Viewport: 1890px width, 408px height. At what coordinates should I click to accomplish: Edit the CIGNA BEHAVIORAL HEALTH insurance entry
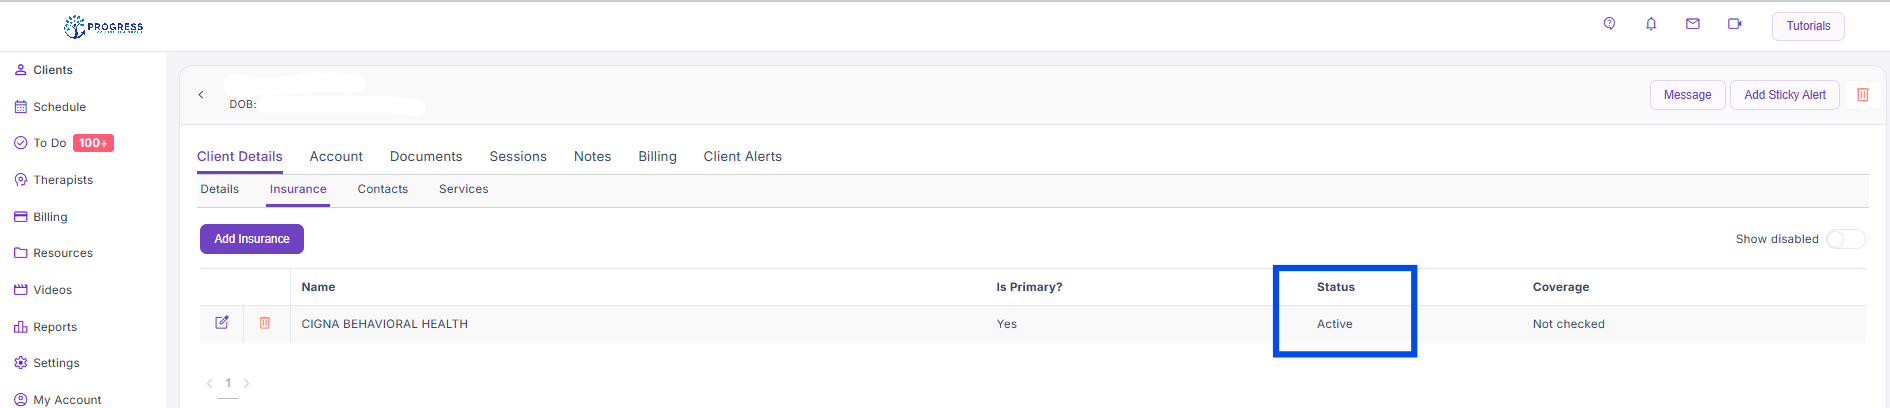(222, 323)
